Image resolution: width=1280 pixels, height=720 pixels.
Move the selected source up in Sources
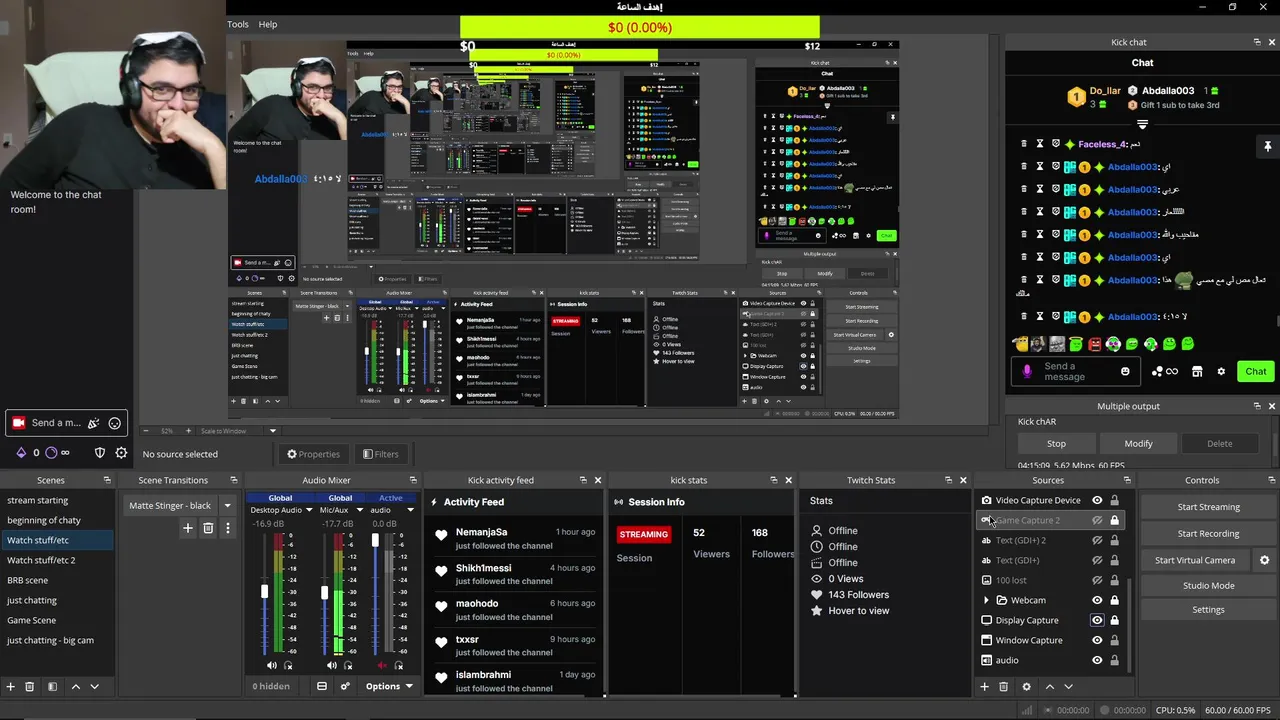[x=1050, y=687]
